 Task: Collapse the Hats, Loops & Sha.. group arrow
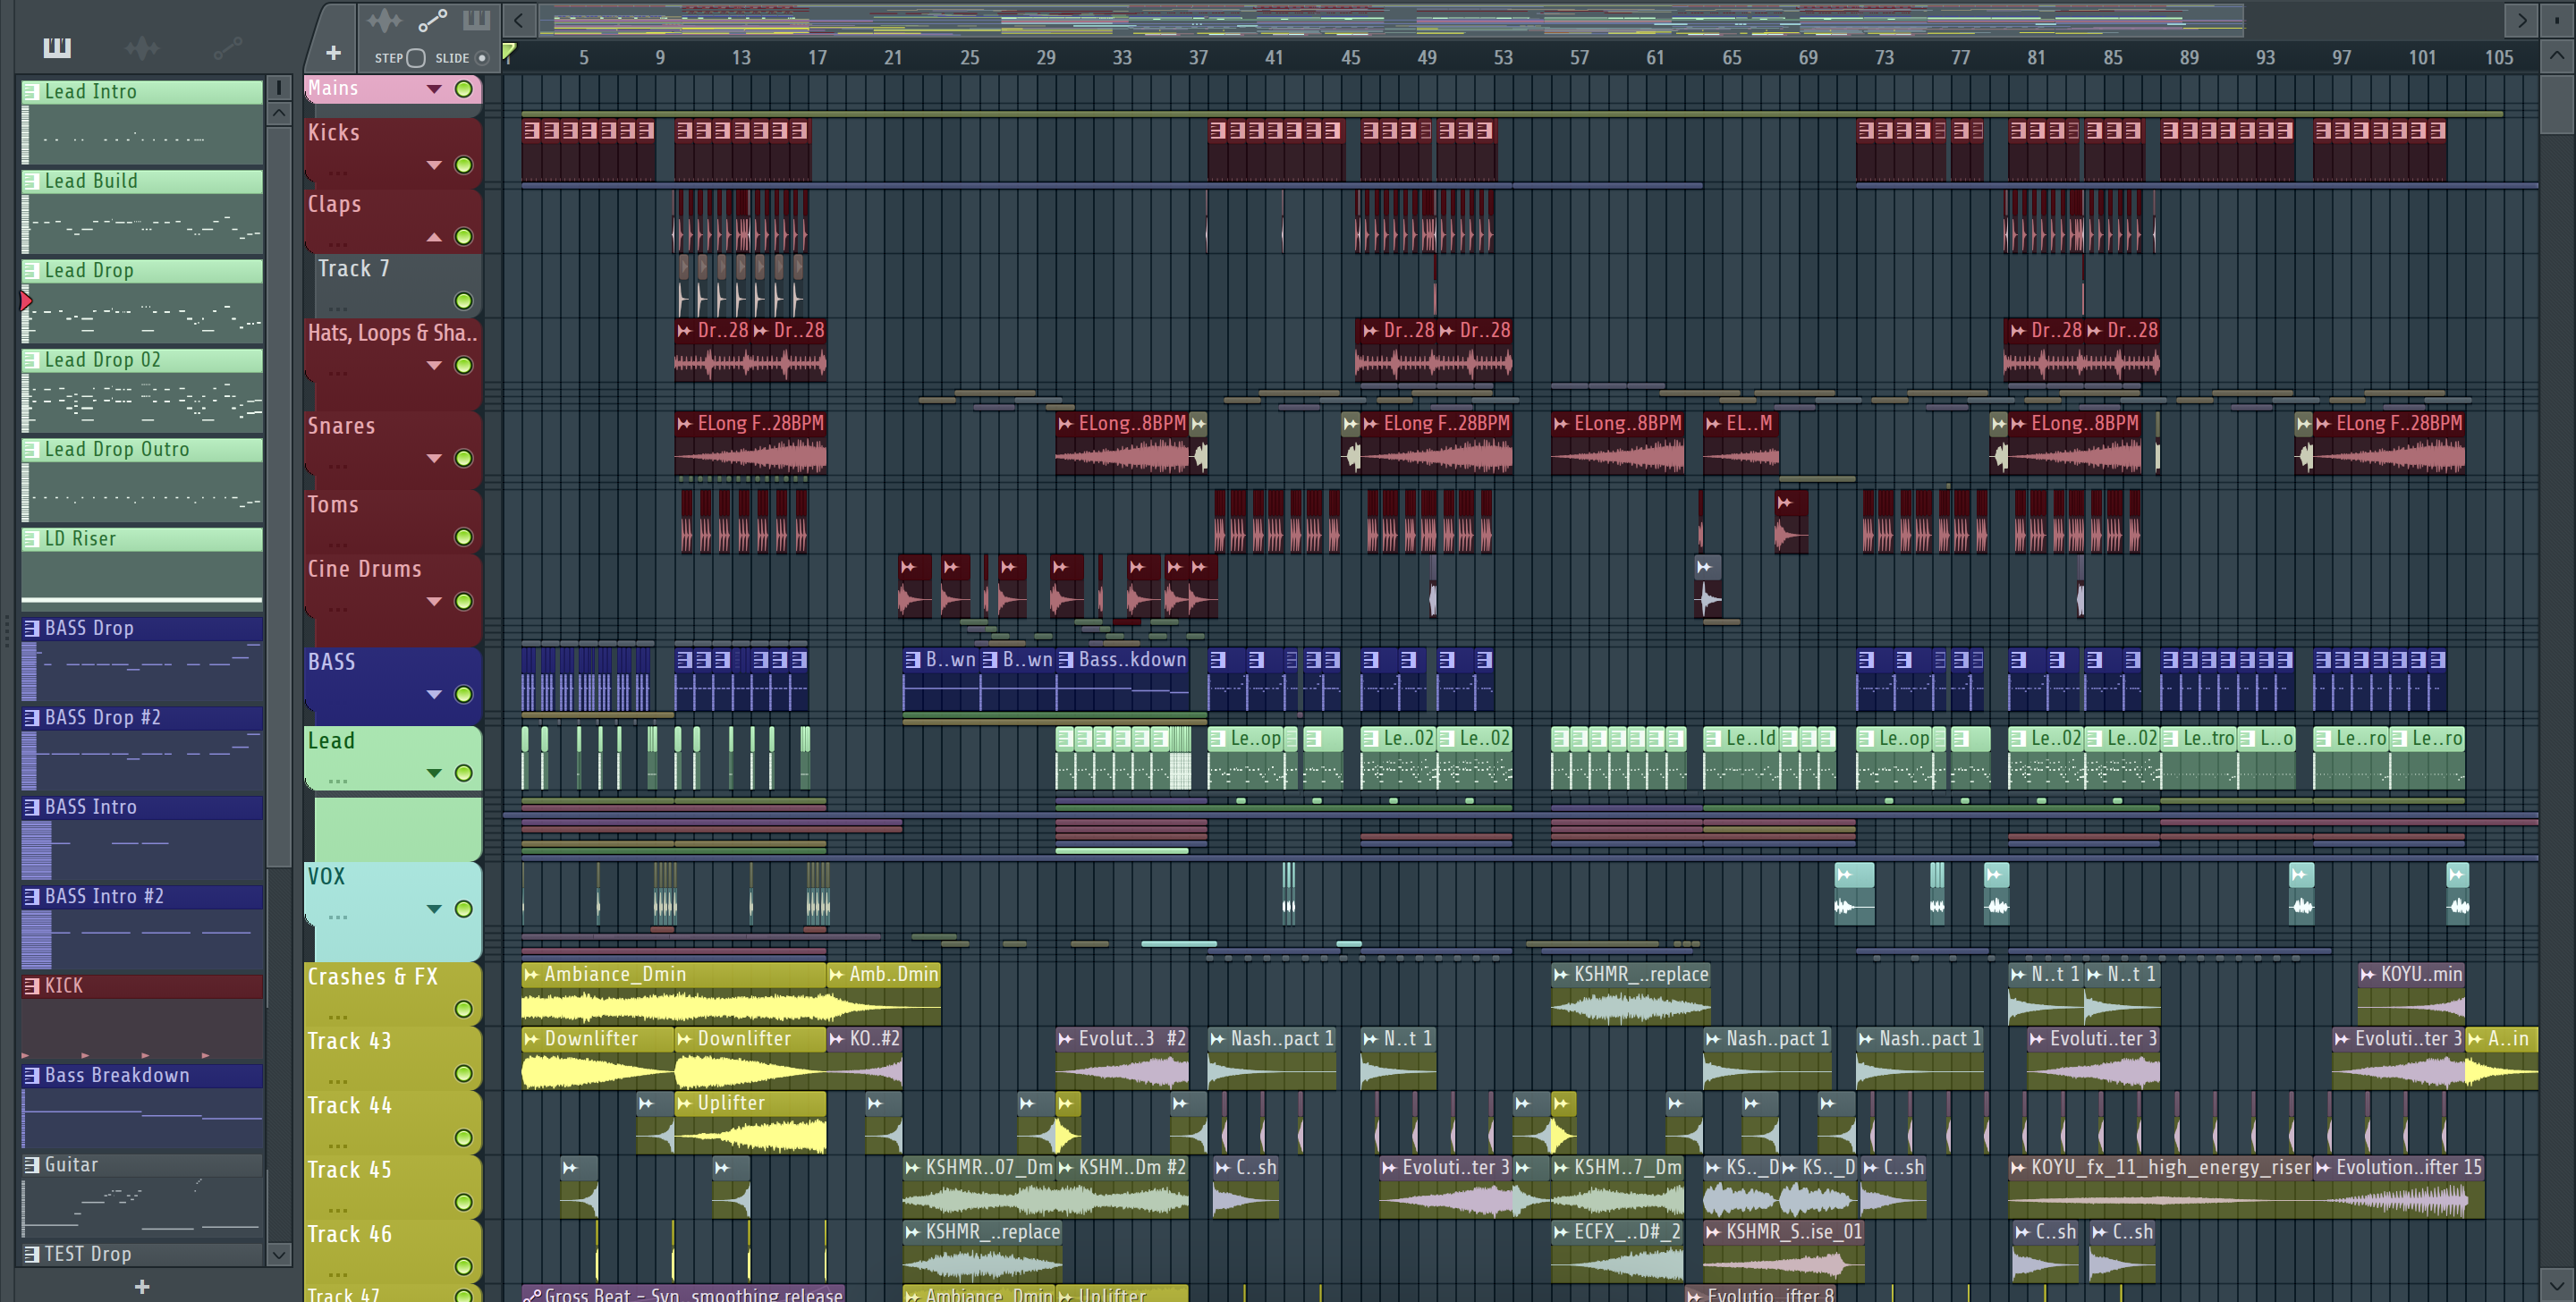point(434,366)
